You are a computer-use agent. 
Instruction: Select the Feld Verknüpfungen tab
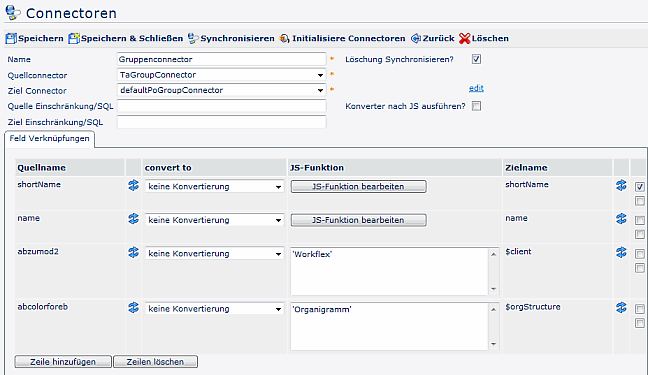(x=50, y=139)
